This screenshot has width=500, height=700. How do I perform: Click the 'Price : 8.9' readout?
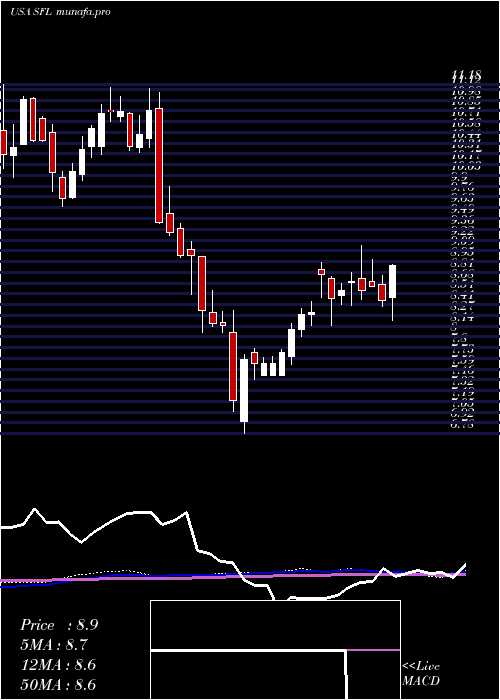pos(59,625)
